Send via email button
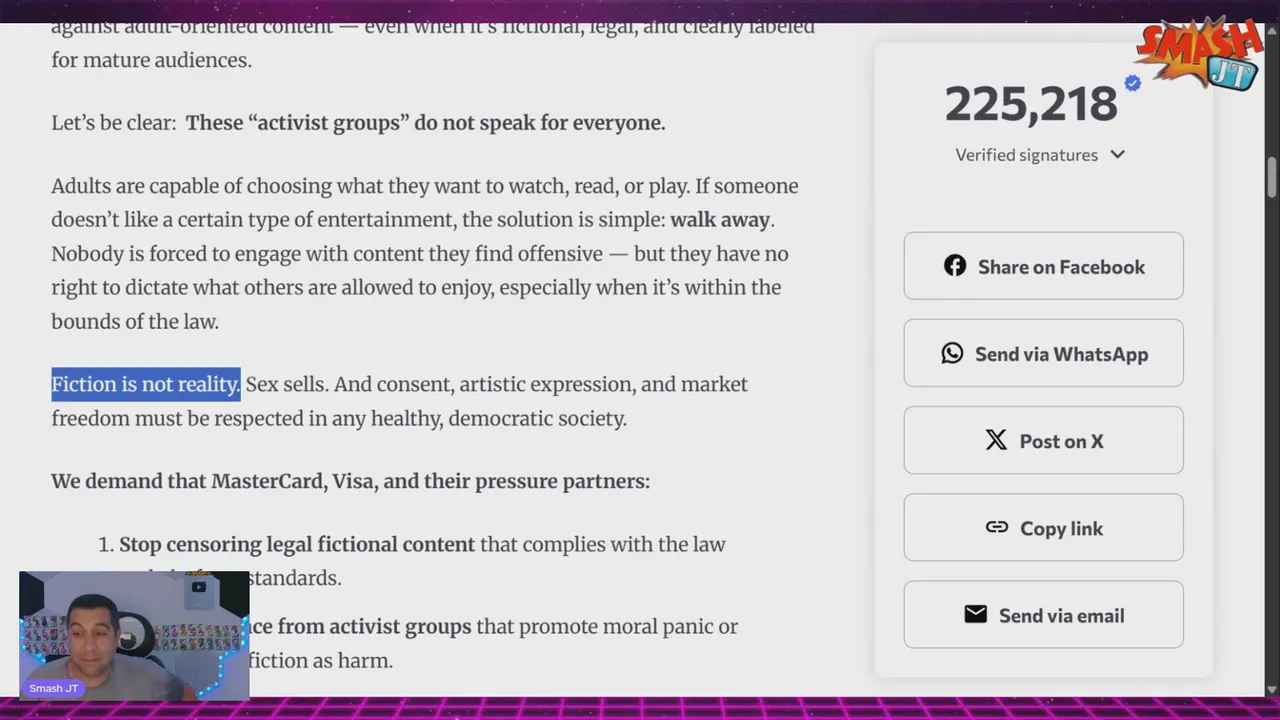The image size is (1280, 720). click(x=1043, y=614)
